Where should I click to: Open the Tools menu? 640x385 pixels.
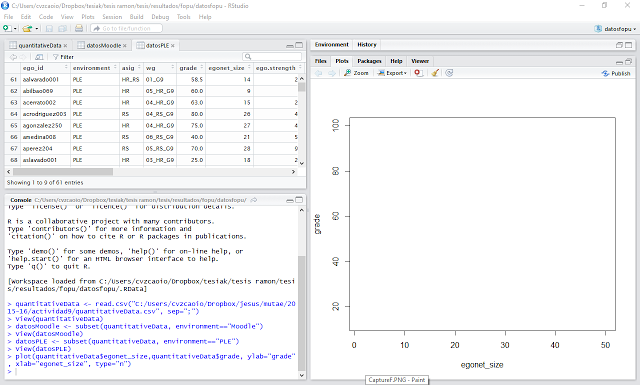183,17
